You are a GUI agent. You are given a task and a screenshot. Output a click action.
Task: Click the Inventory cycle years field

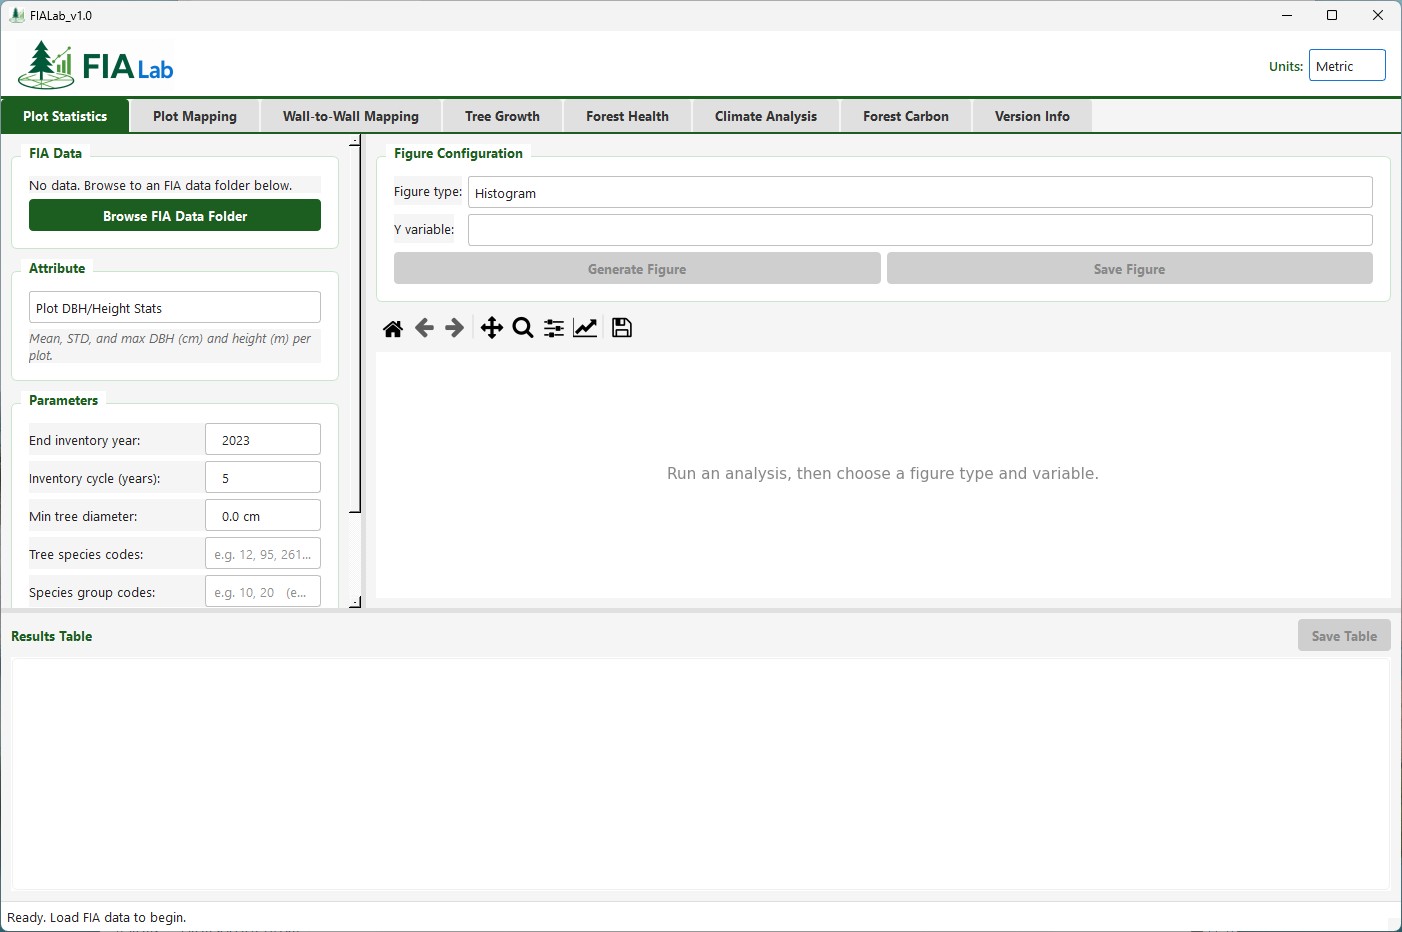pyautogui.click(x=263, y=477)
